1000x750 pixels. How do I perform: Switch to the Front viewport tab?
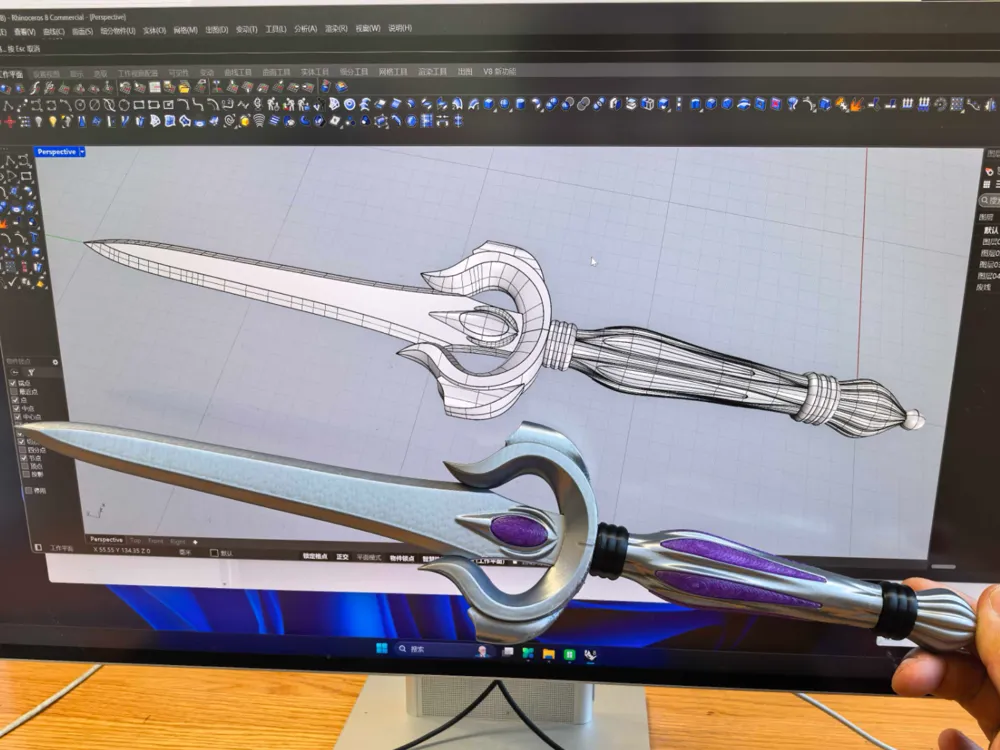(156, 541)
